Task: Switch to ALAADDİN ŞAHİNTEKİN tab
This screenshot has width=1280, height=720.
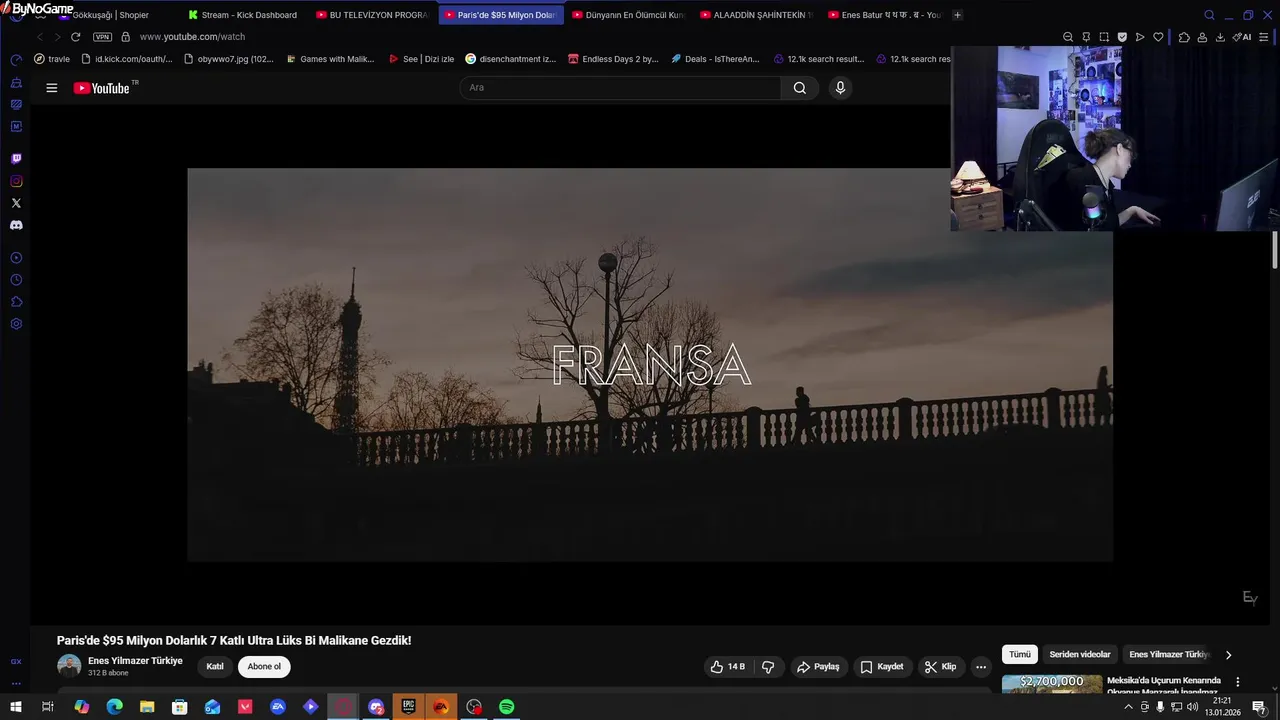Action: (x=756, y=15)
